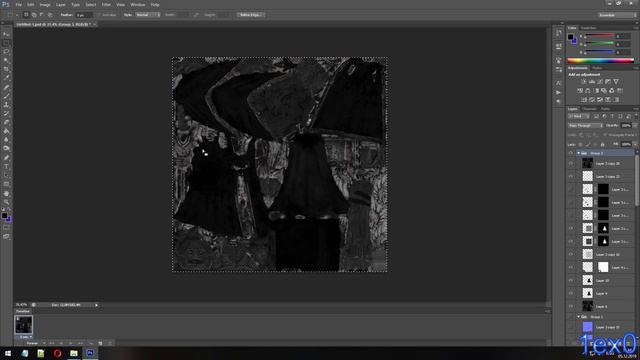Select the Hand tool
640x360 pixels.
tap(6, 193)
